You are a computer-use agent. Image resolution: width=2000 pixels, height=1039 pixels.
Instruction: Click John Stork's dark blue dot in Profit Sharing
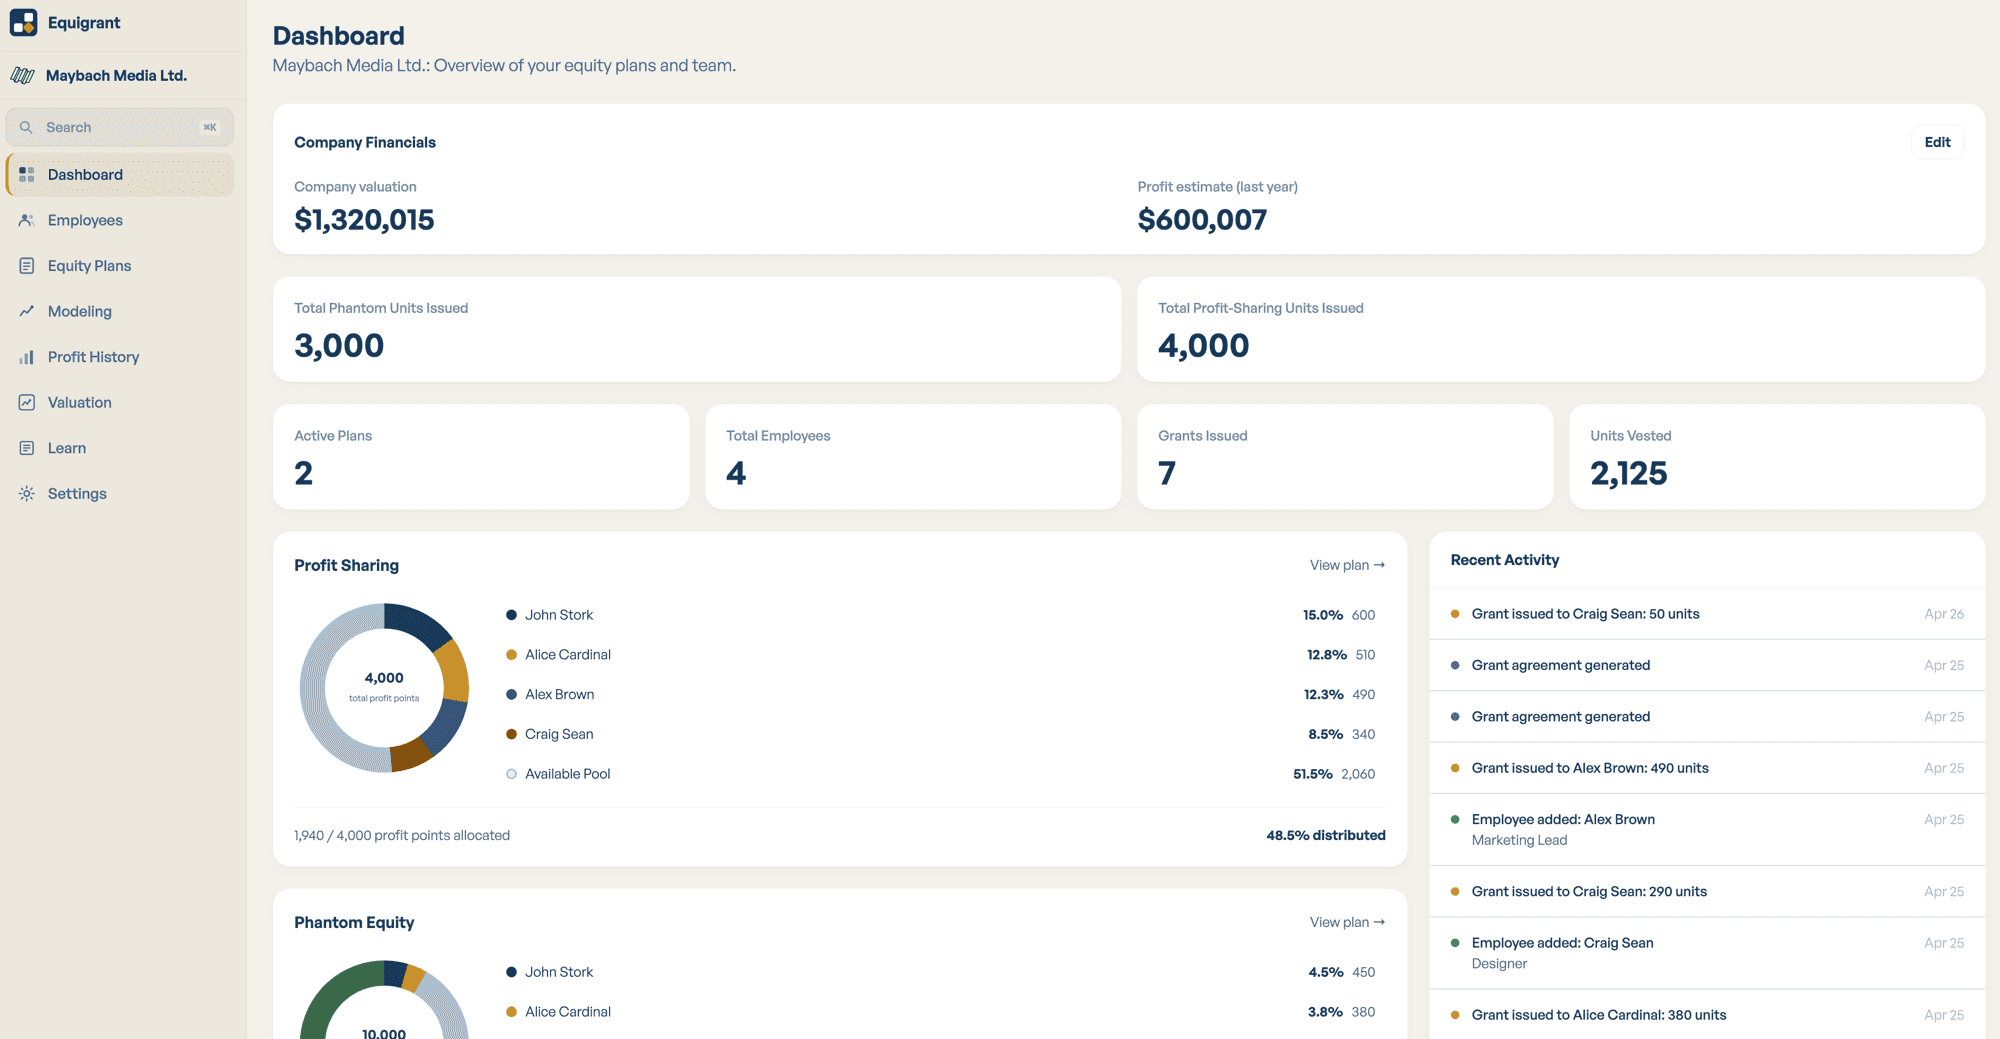[x=511, y=615]
